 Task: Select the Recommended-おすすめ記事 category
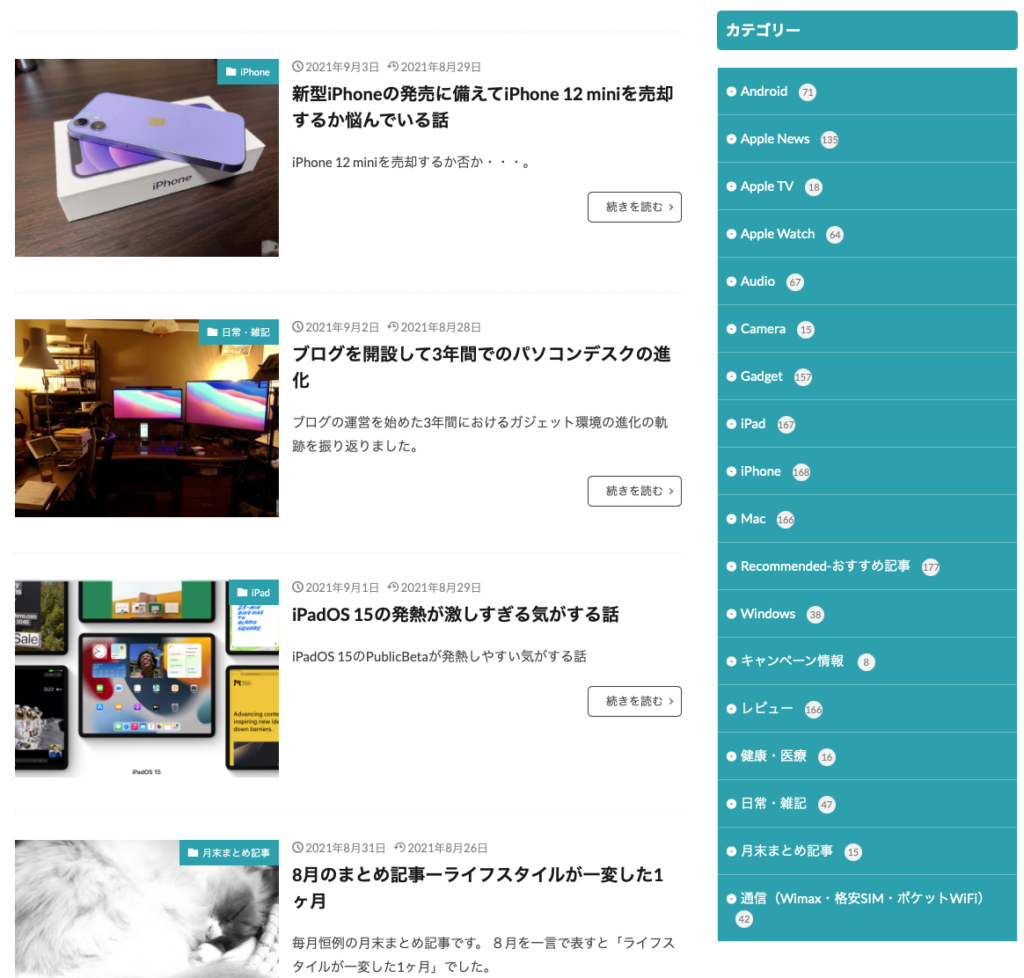pos(867,567)
